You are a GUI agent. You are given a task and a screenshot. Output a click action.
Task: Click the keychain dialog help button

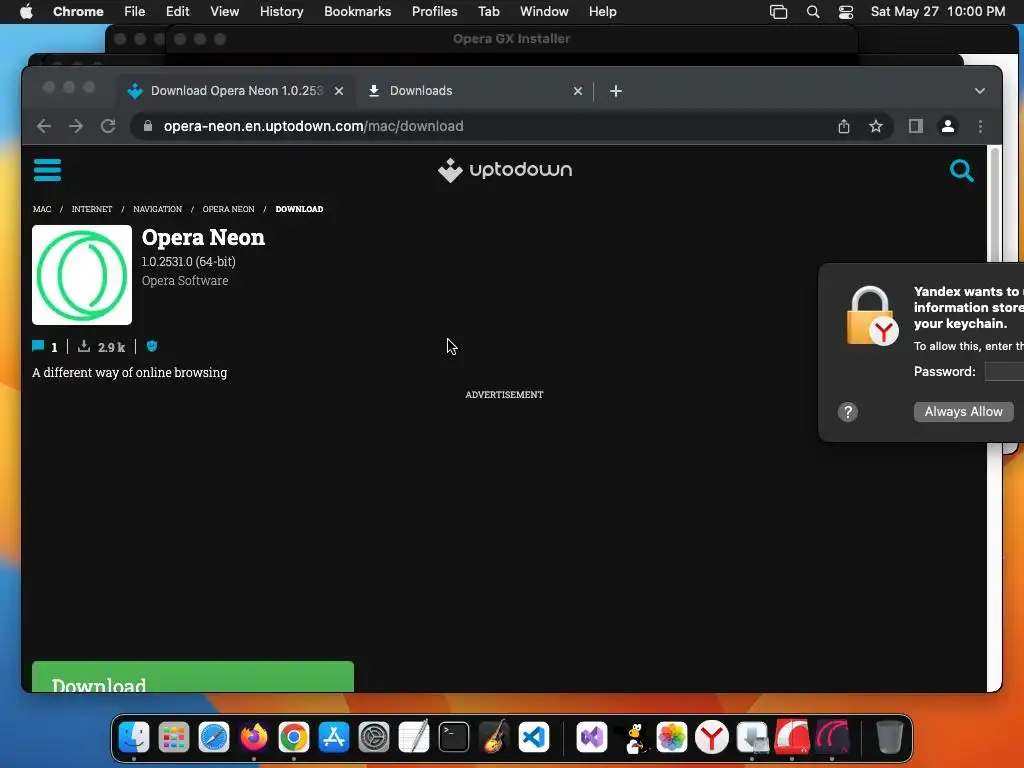click(847, 412)
